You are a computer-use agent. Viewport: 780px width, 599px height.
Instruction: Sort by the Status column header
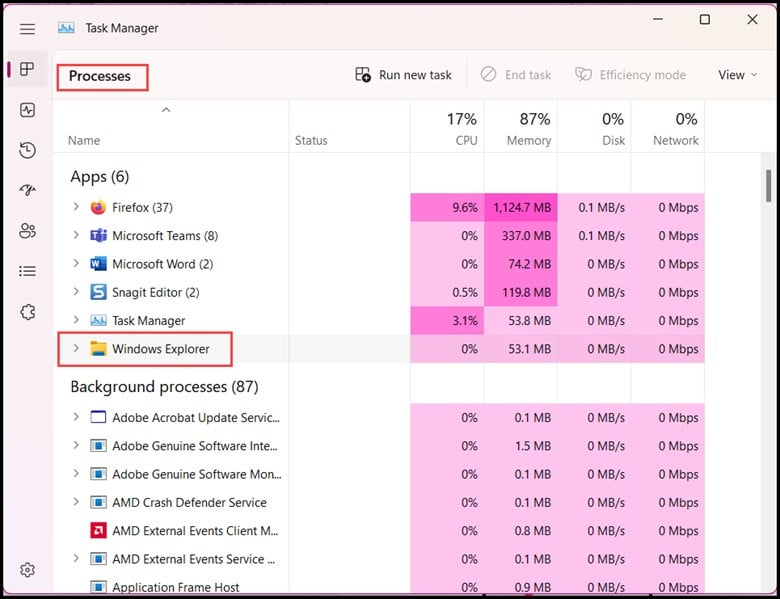(349, 127)
